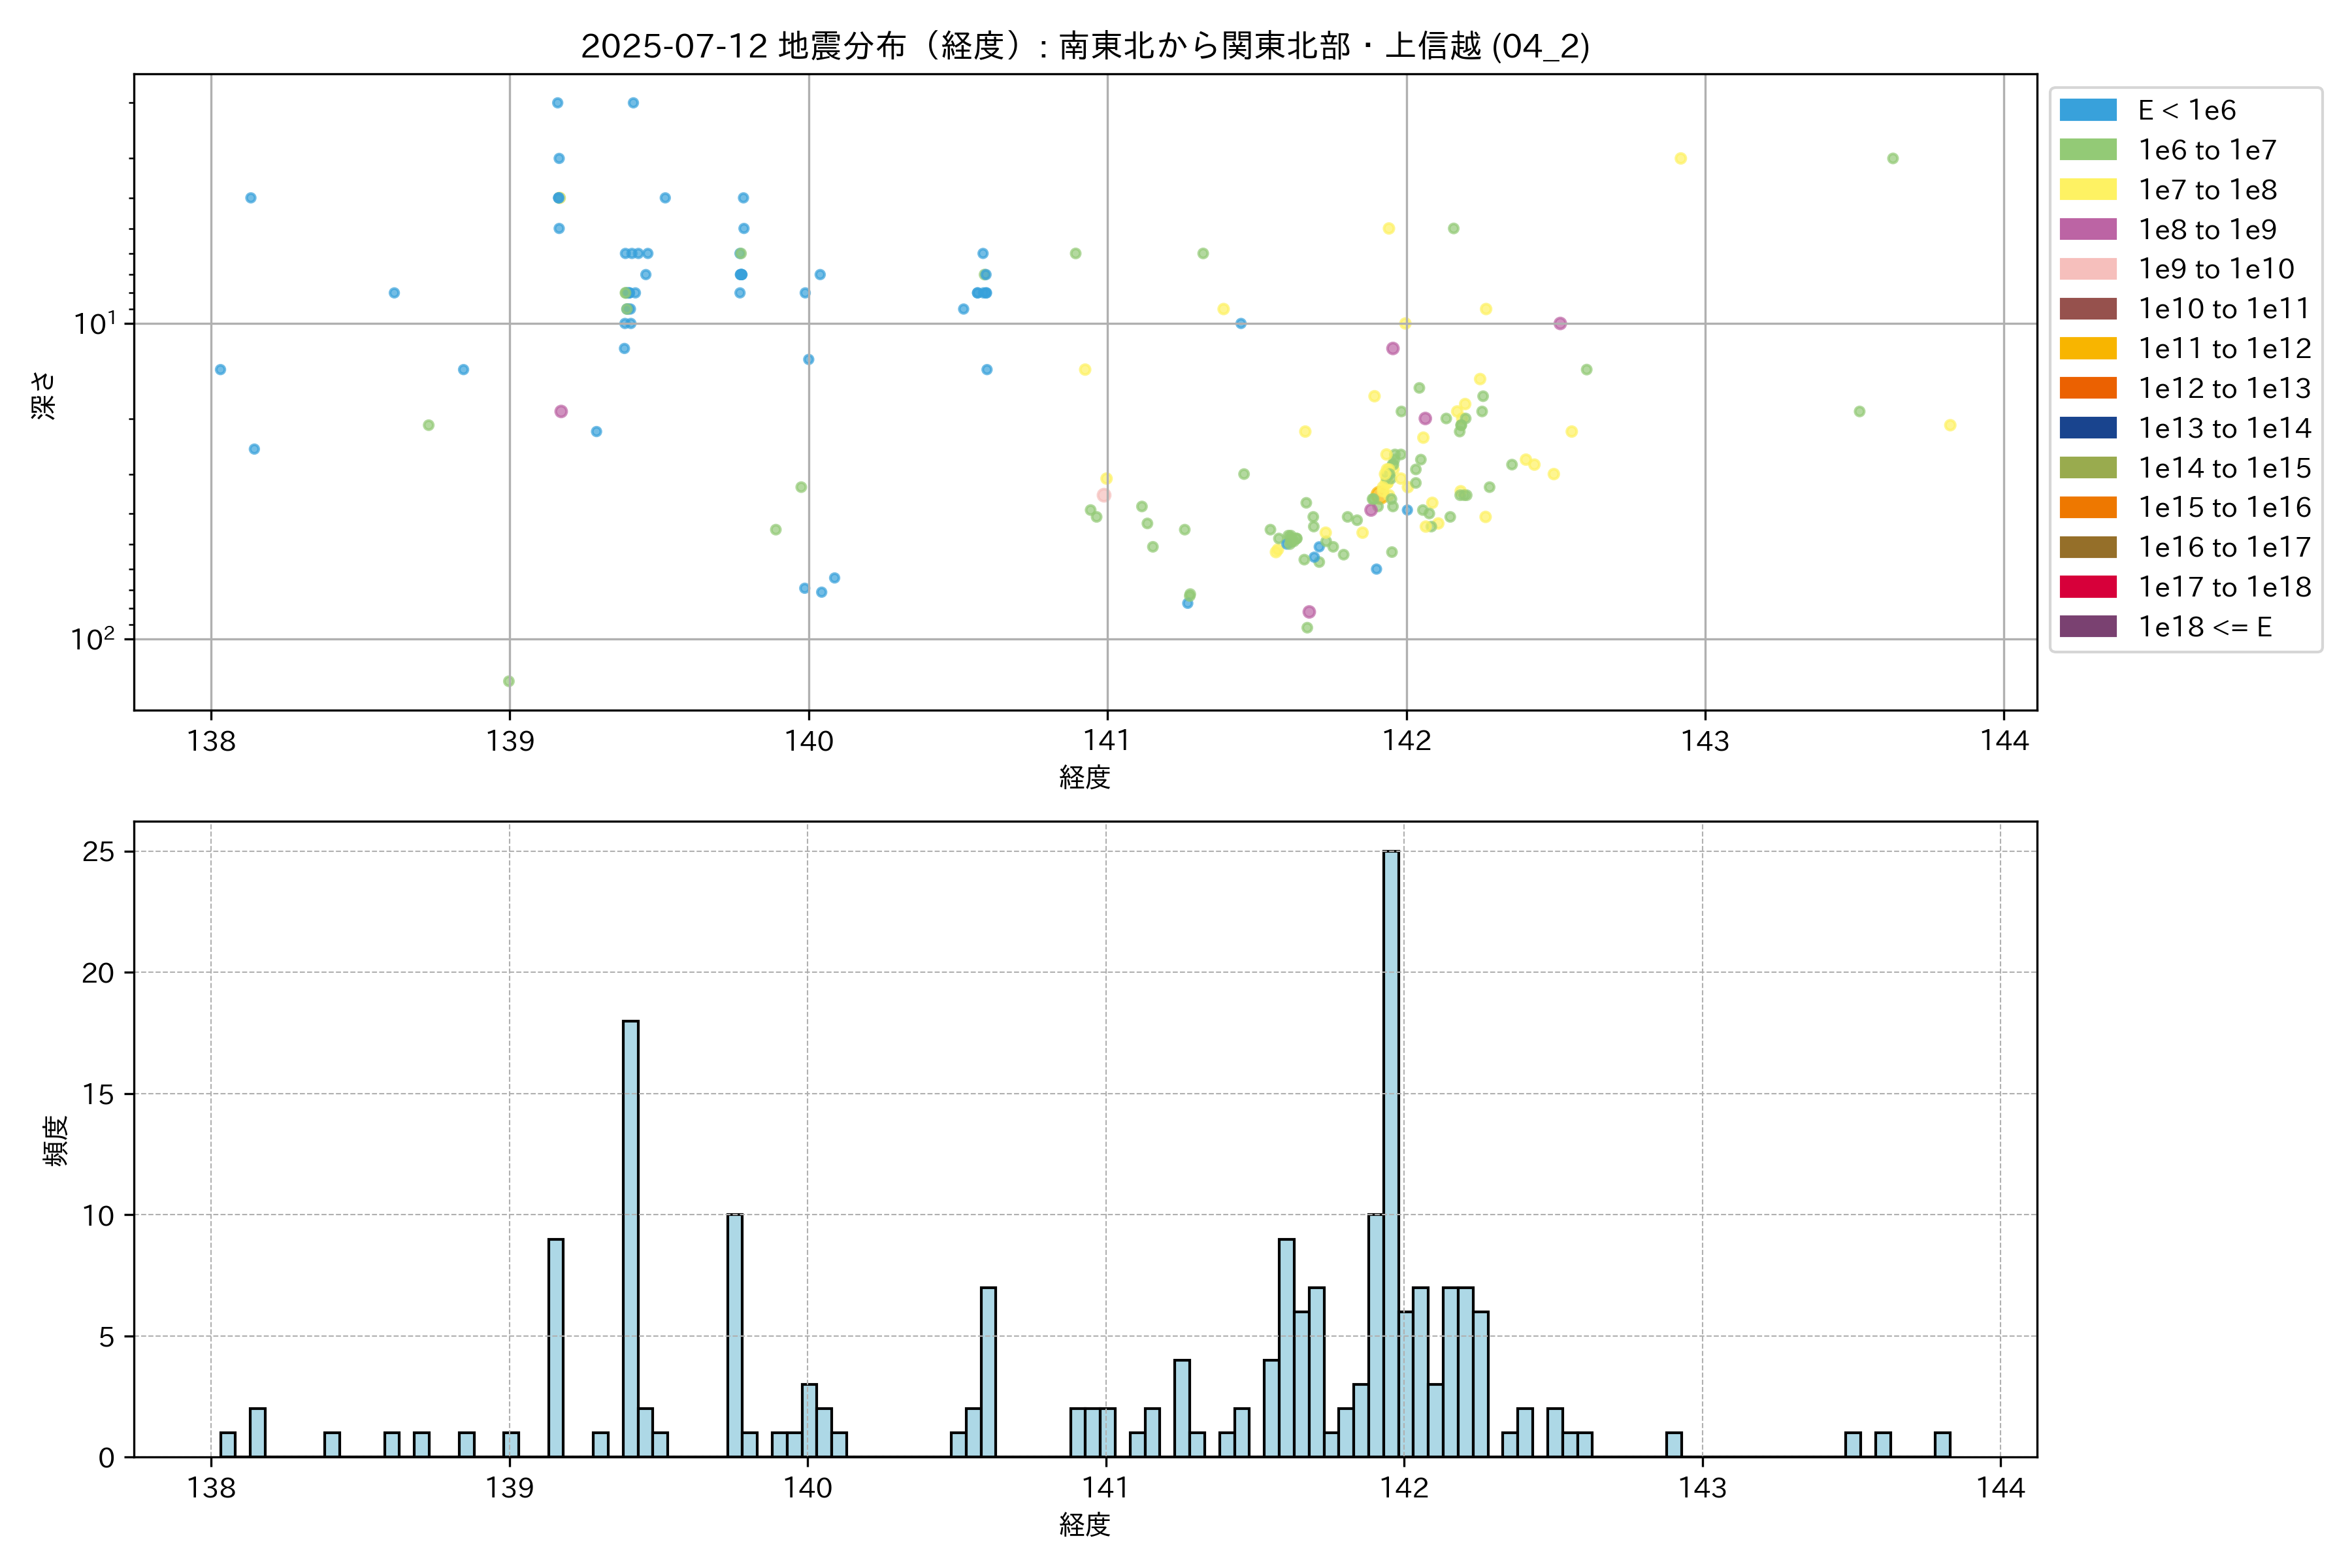
Task: Click the 1e18 <= E legend swatch
Action: (x=2087, y=627)
